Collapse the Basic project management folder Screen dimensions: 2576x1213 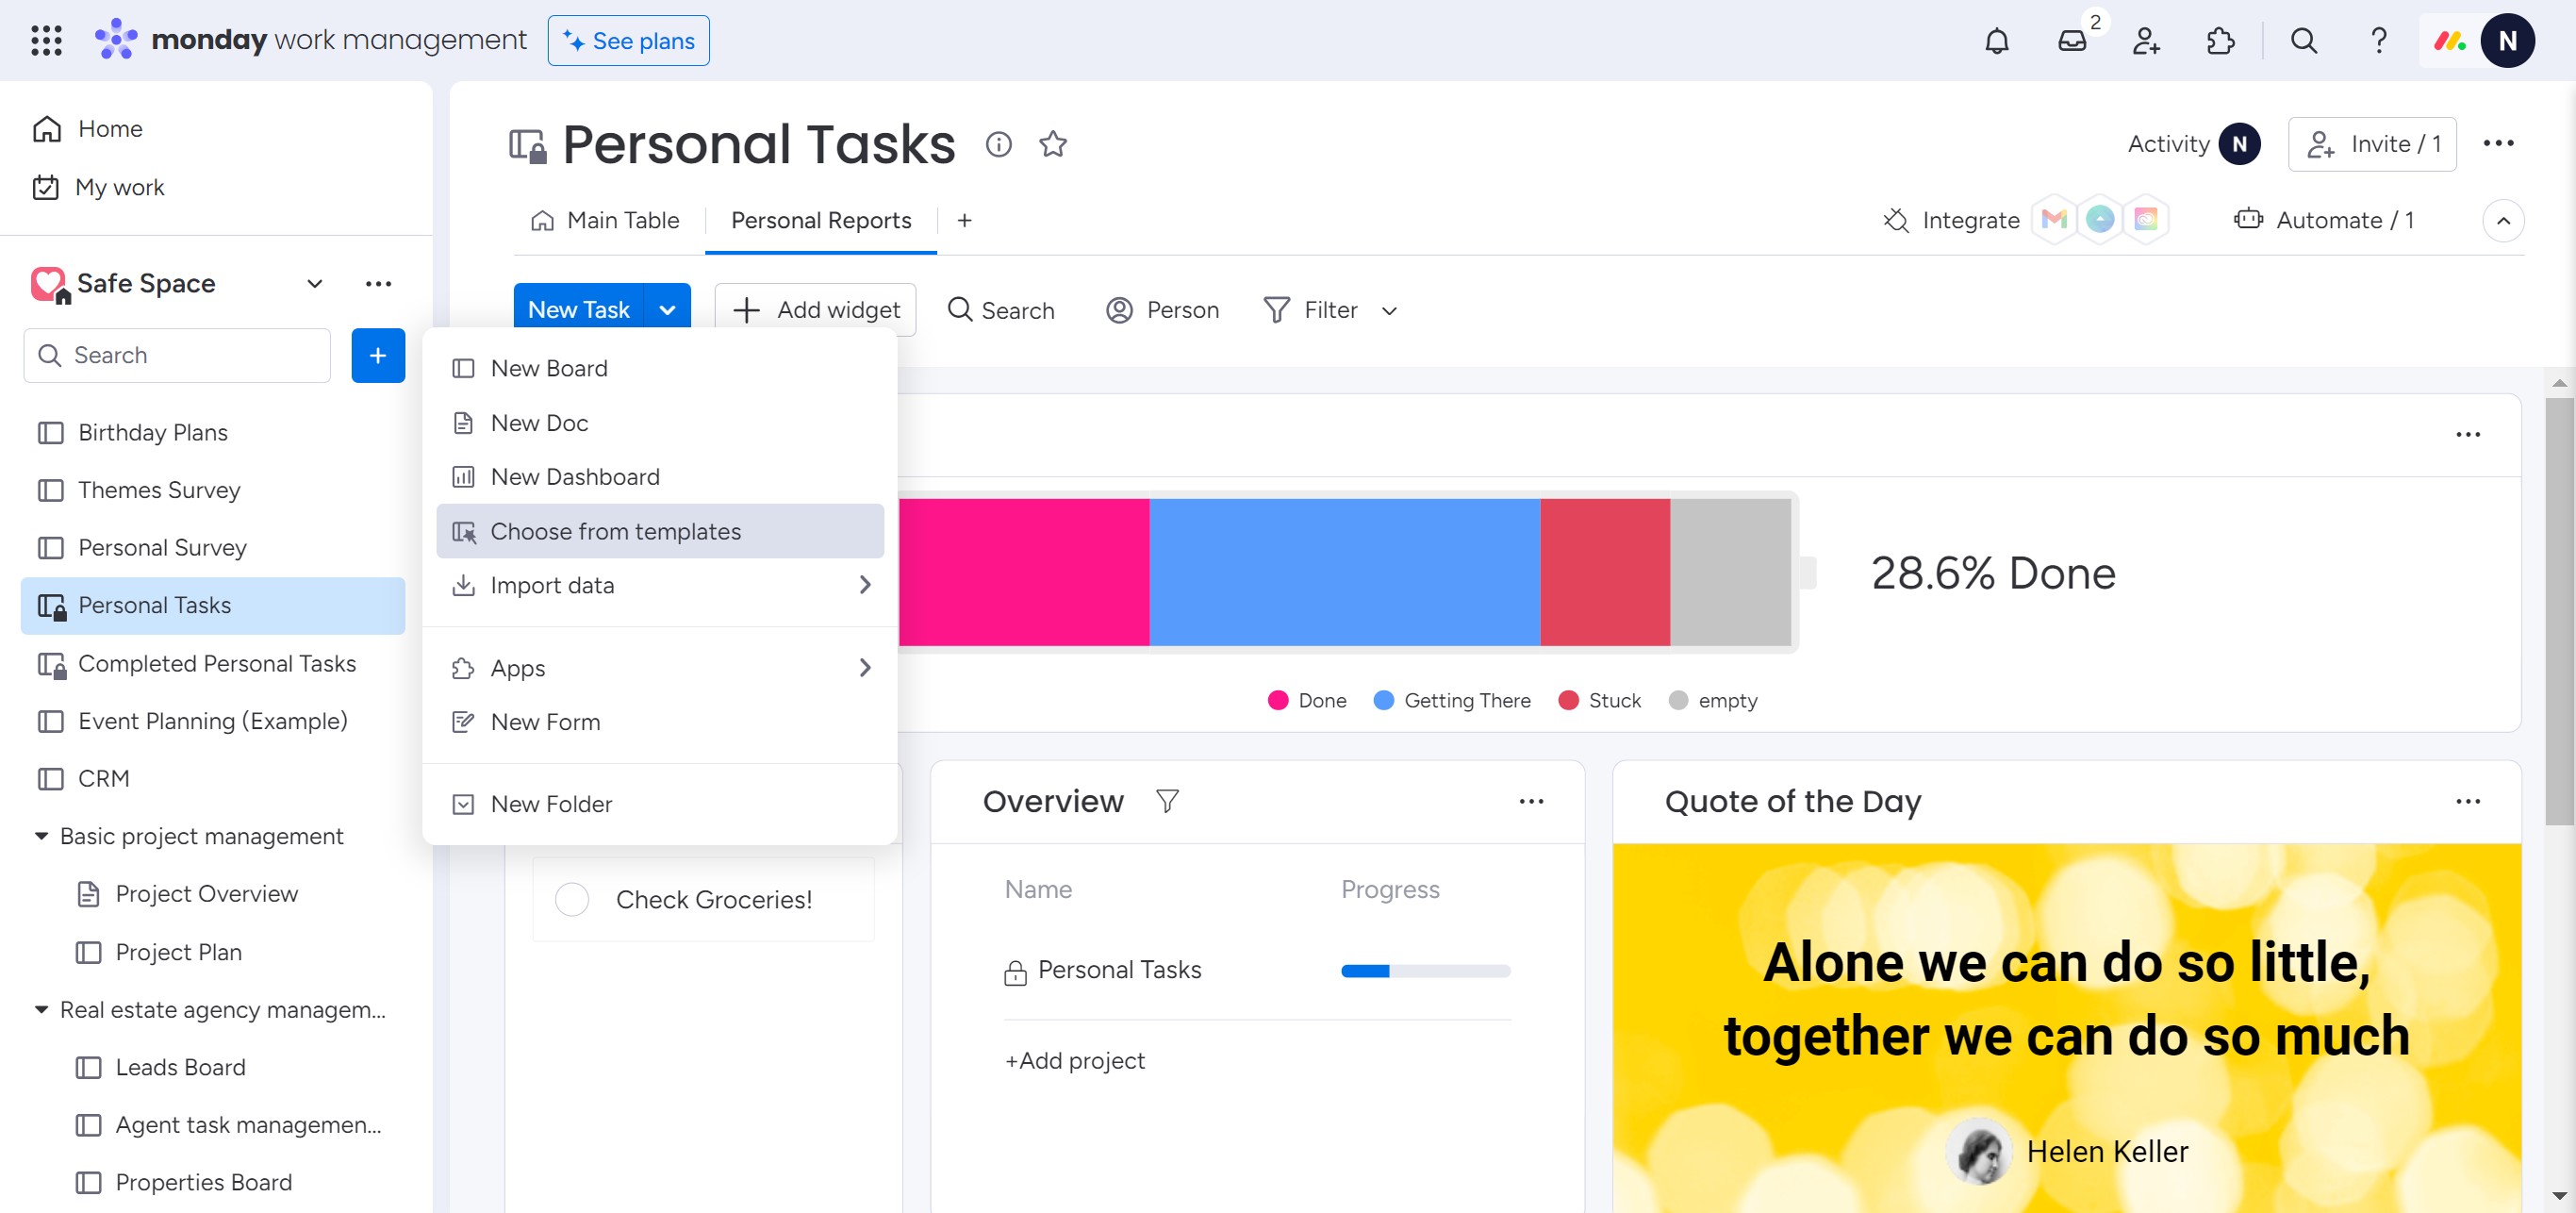(41, 836)
